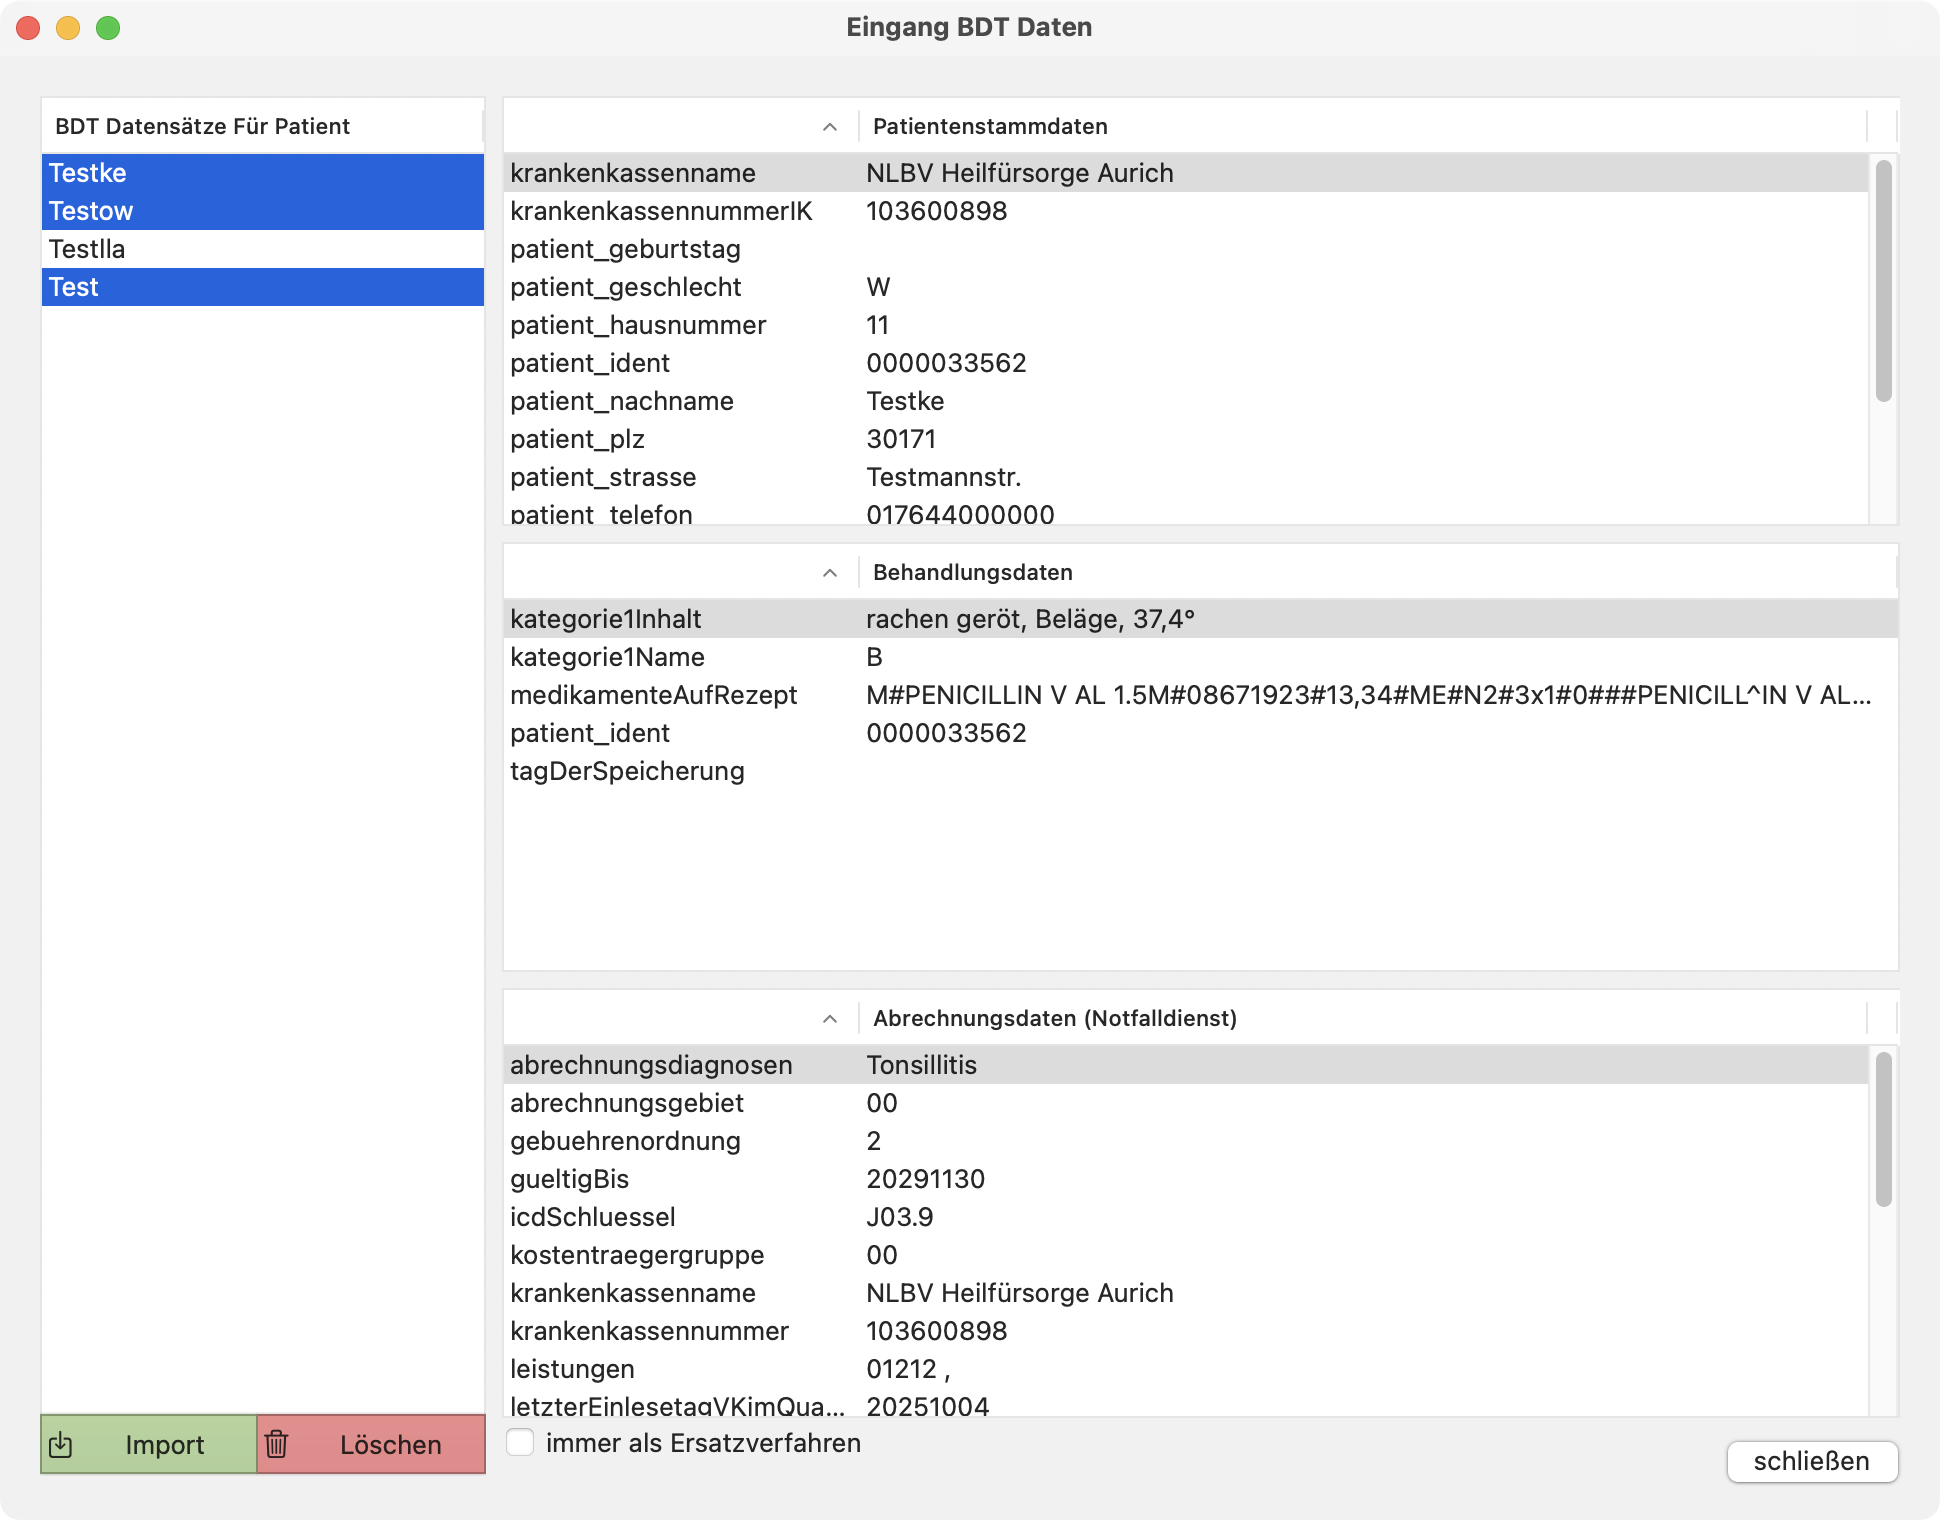Select the icdSchluessel row showing J03.9

[x=900, y=1217]
